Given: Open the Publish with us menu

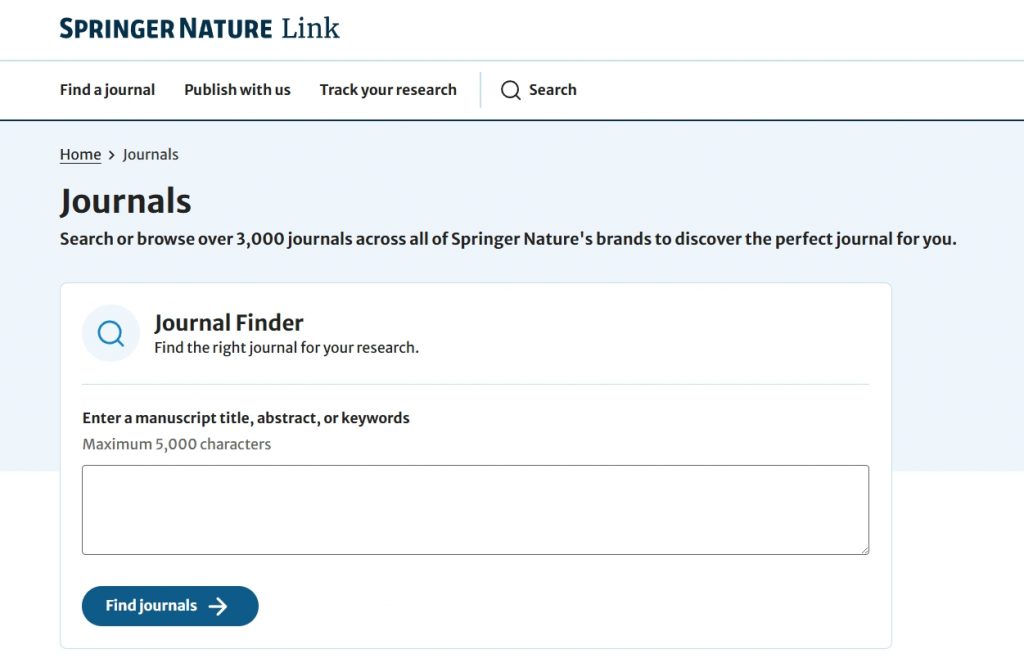Looking at the screenshot, I should (x=237, y=90).
